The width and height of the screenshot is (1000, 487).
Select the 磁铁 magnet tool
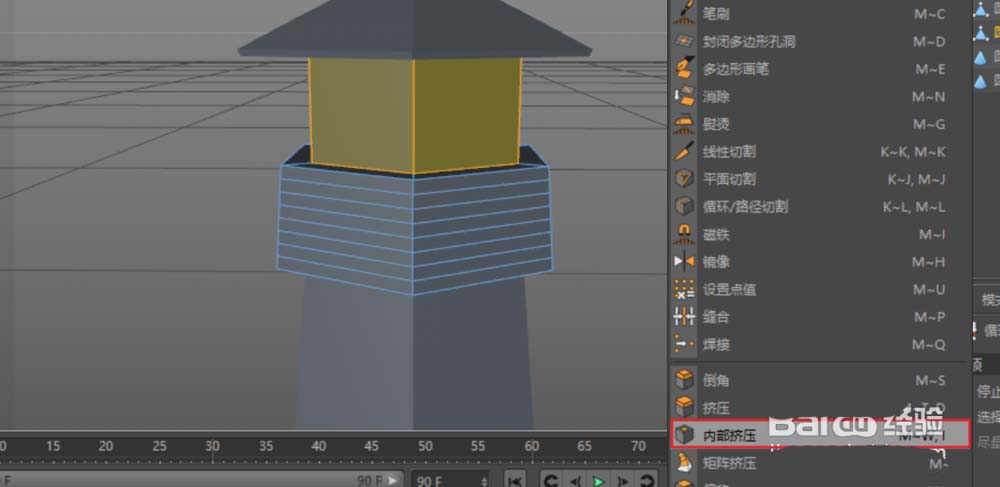(x=820, y=235)
